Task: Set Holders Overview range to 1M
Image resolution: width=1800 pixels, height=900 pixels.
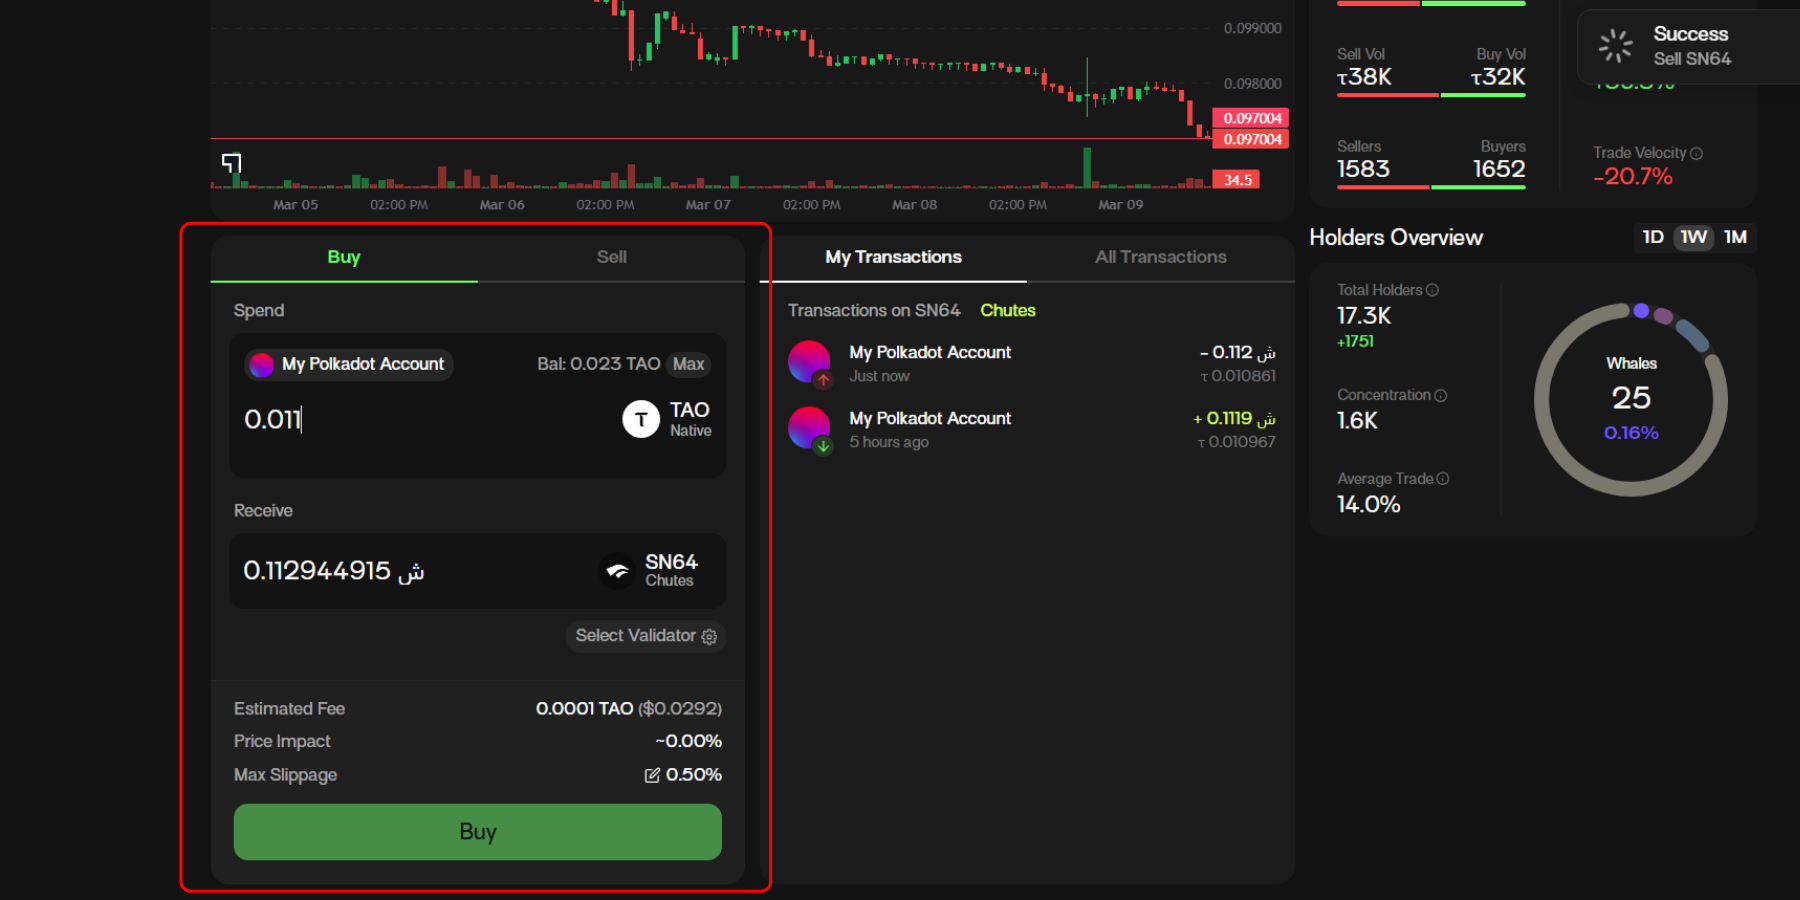Action: click(1735, 237)
